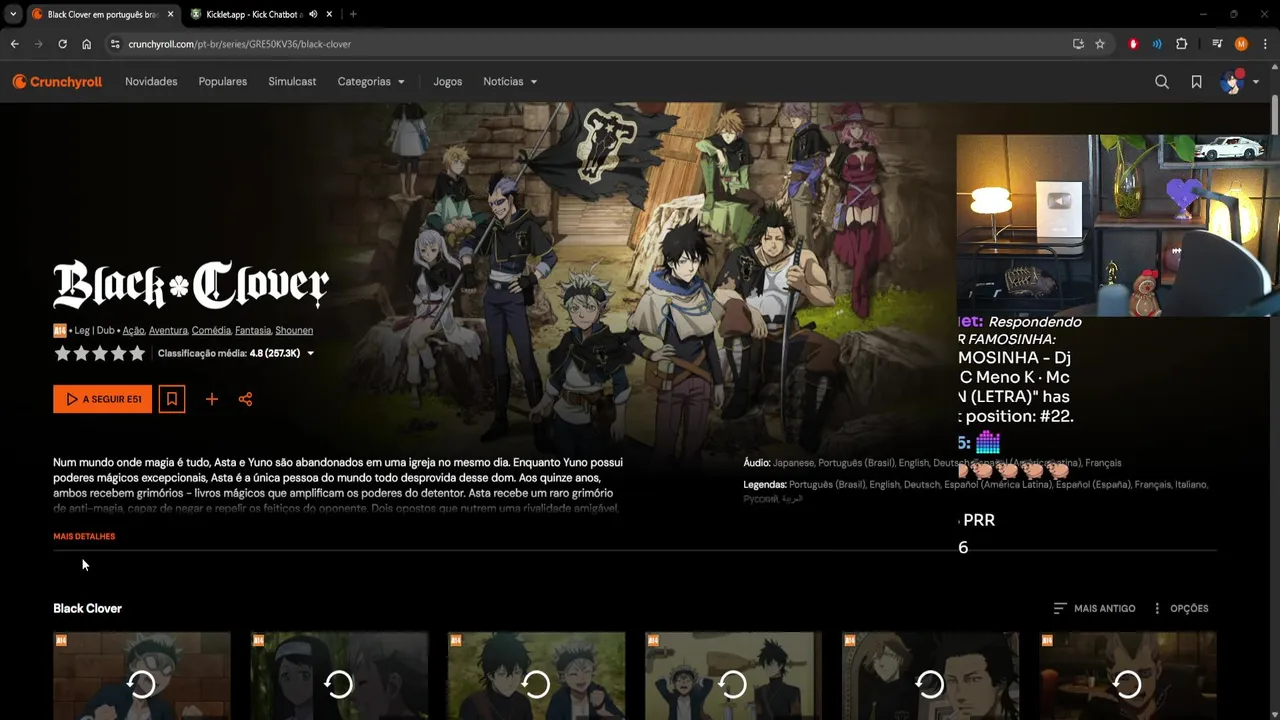Expand the Notícias dropdown
Image resolution: width=1280 pixels, height=720 pixels.
pos(510,82)
